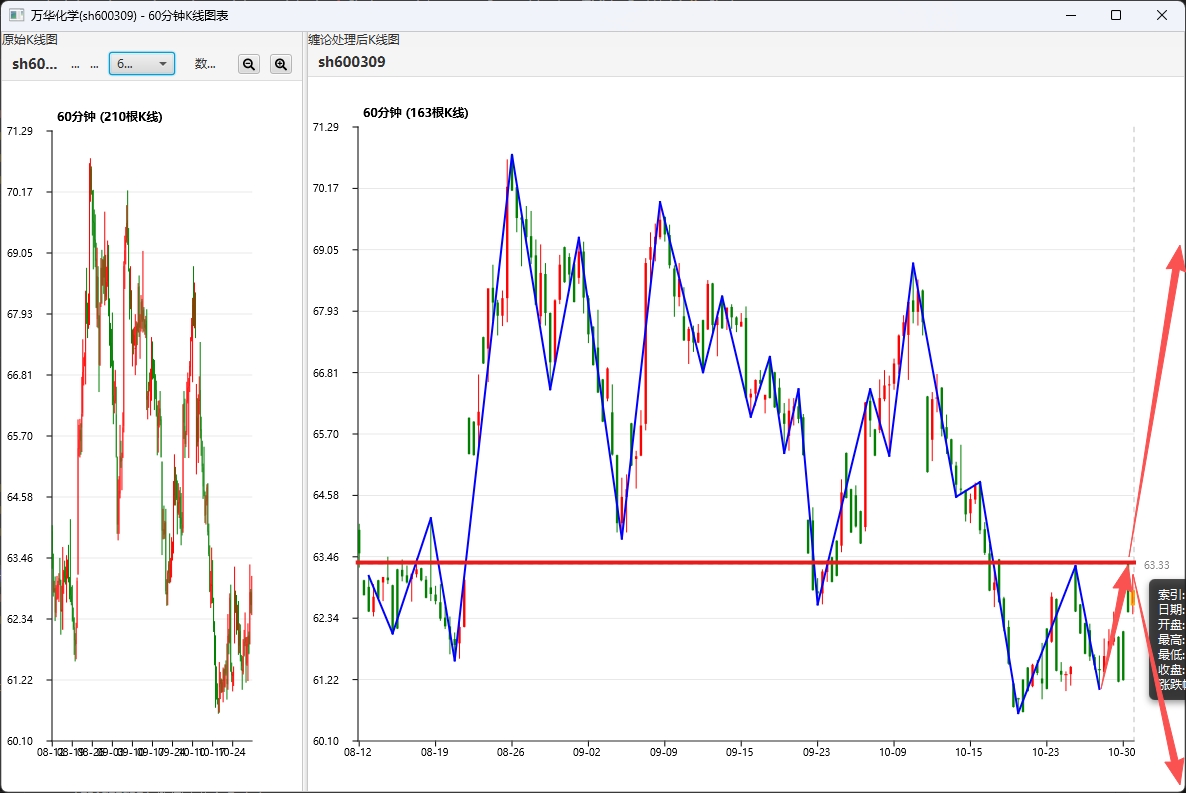
Task: Open the period dropdown showing 6...
Action: coord(142,64)
